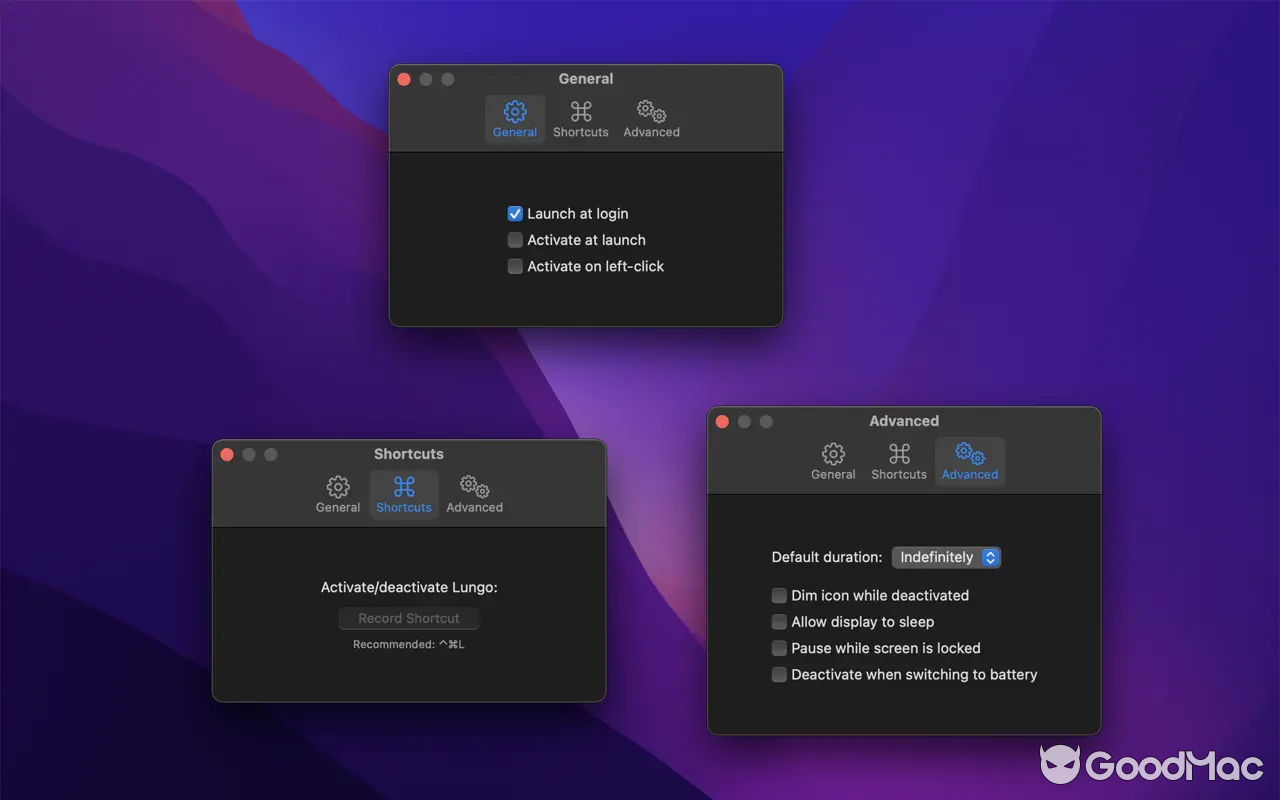This screenshot has height=800, width=1280.
Task: Enable Dim icon while deactivated
Action: [779, 595]
